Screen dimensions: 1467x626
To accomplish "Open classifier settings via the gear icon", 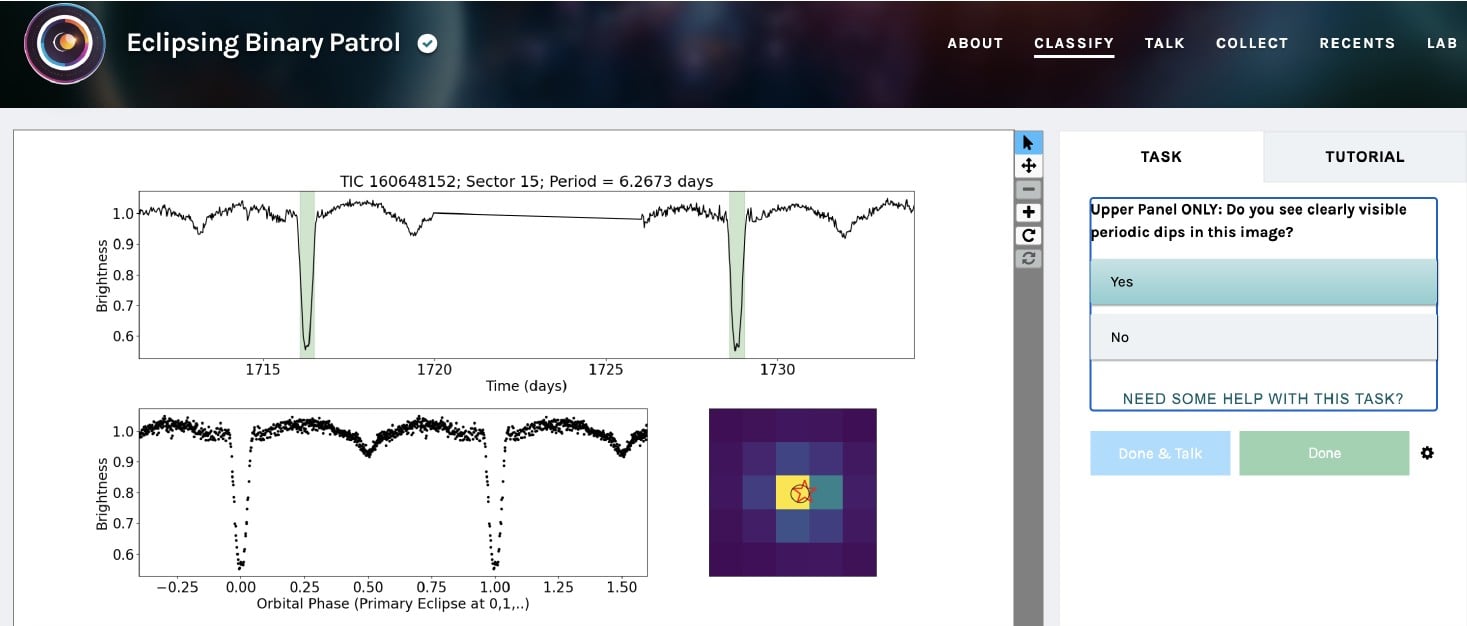I will click(1427, 452).
